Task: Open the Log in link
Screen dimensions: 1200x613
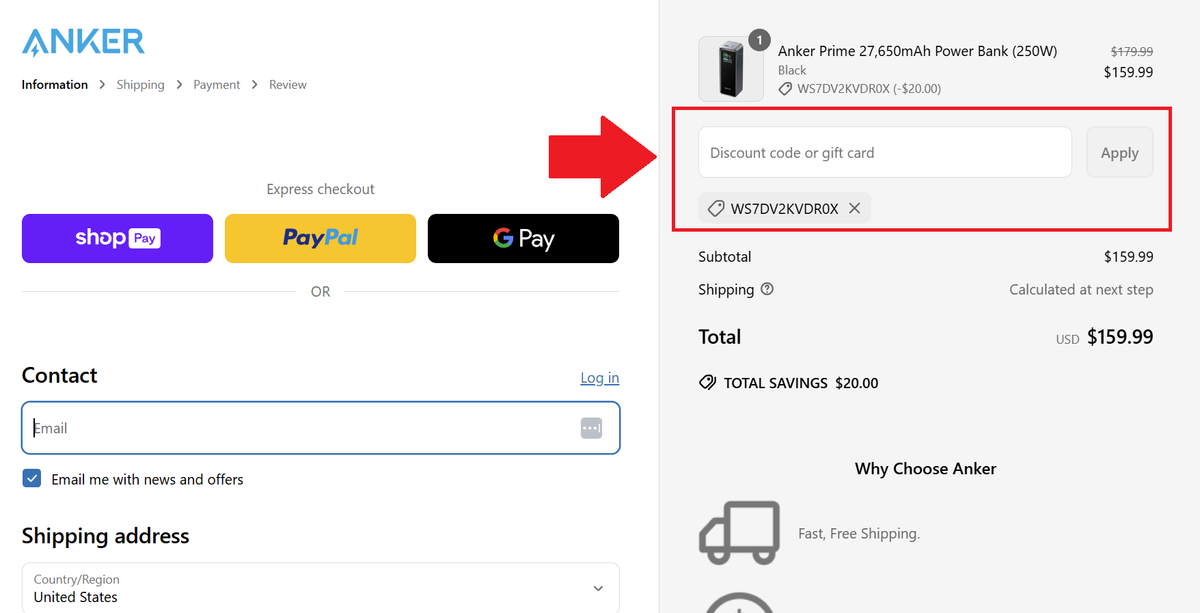Action: 599,377
